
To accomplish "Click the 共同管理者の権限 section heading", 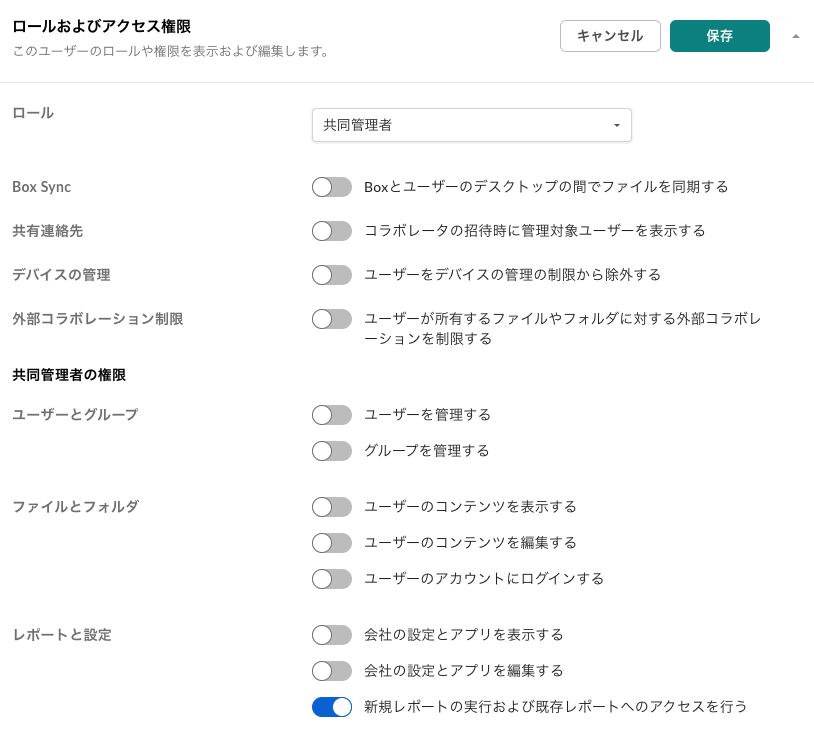I will (x=69, y=375).
